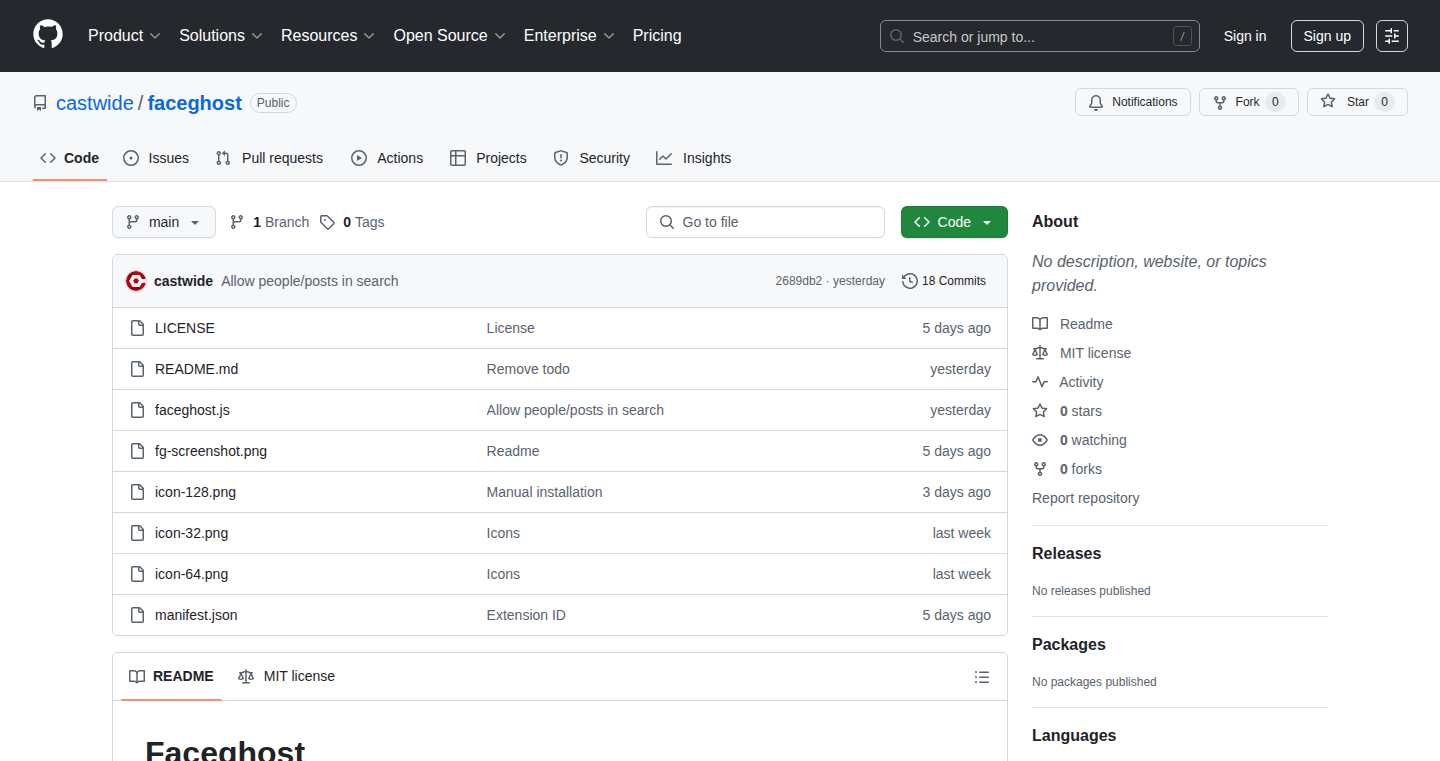Open icon-64.png file
Viewport: 1440px width, 761px height.
click(191, 574)
